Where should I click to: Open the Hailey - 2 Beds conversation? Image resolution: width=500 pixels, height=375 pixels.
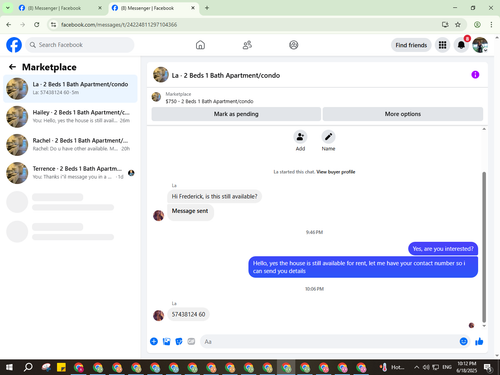pos(70,116)
